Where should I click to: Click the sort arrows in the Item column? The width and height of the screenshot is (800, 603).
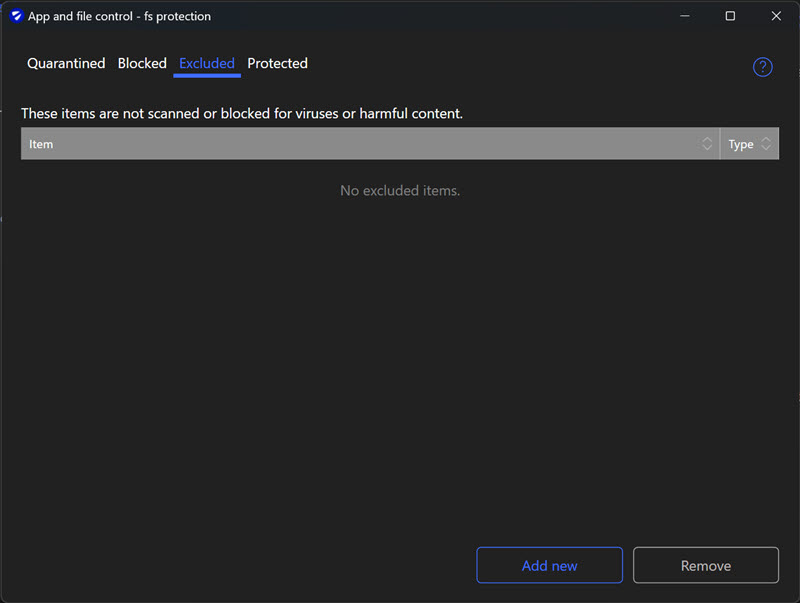tap(707, 144)
